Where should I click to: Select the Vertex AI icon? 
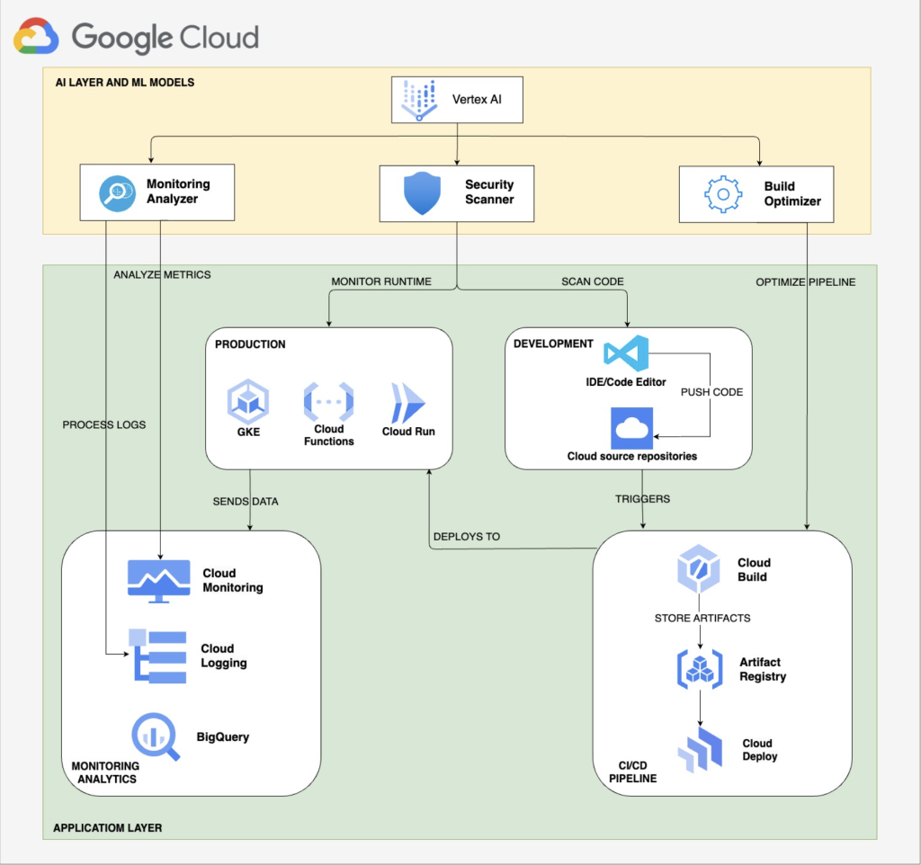tap(419, 100)
